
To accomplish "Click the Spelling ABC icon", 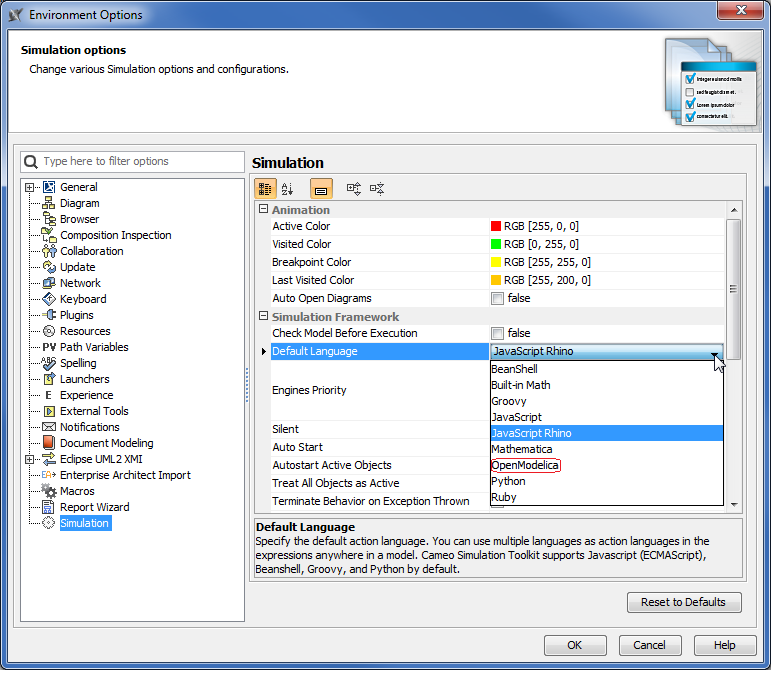I will [x=49, y=364].
